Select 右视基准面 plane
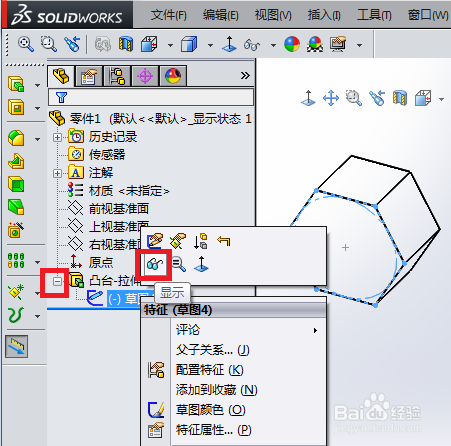Screen dimensions: 451x446 [105, 245]
